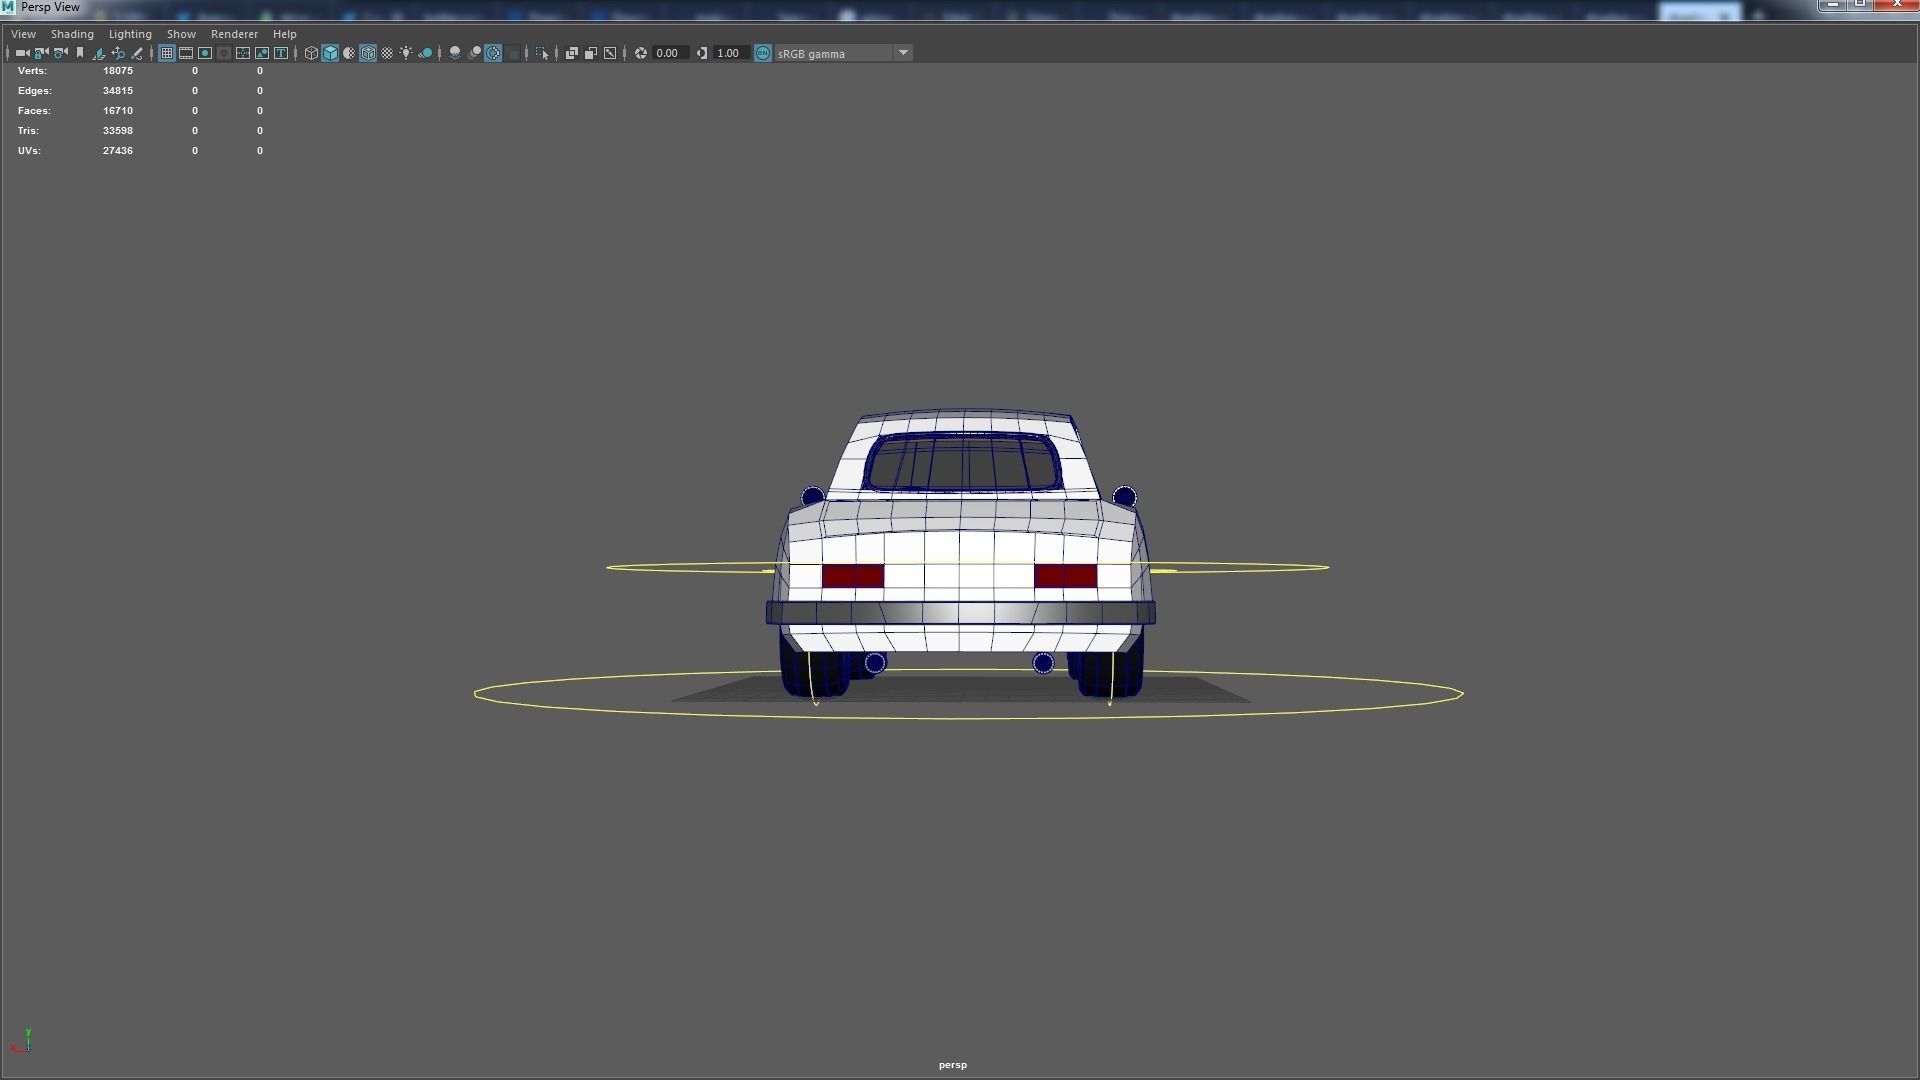Click the Exposure reset icon
1920x1080 pixels.
tap(641, 53)
